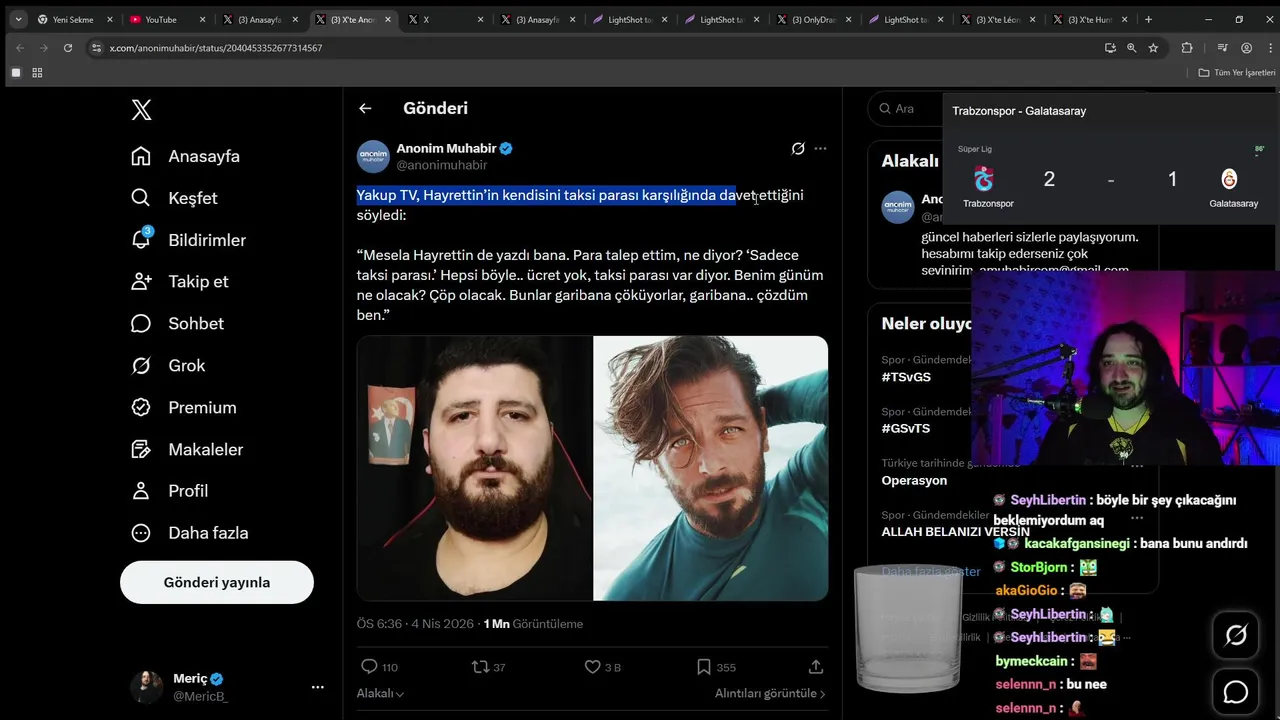
Task: Click Anonim Muhabir account name
Action: click(x=446, y=148)
